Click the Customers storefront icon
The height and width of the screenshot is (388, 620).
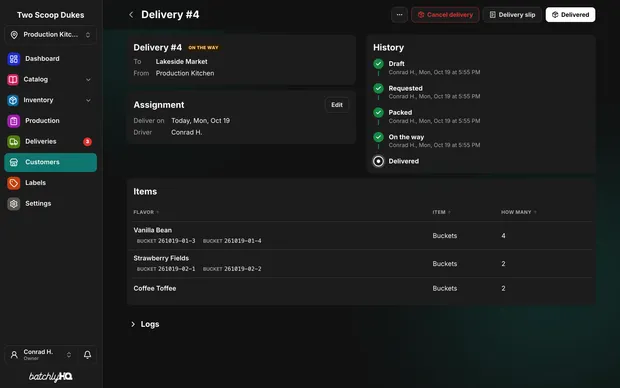tap(14, 162)
